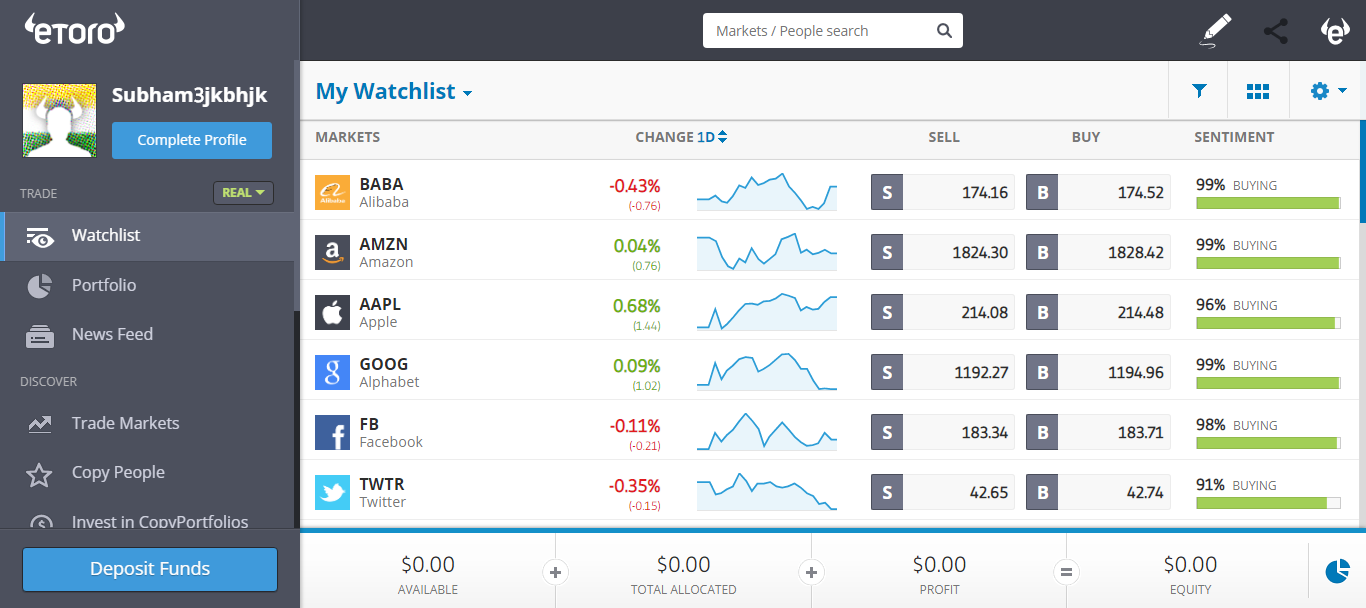Viewport: 1366px width, 608px height.
Task: Click the Twitter logo icon
Action: coord(332,492)
